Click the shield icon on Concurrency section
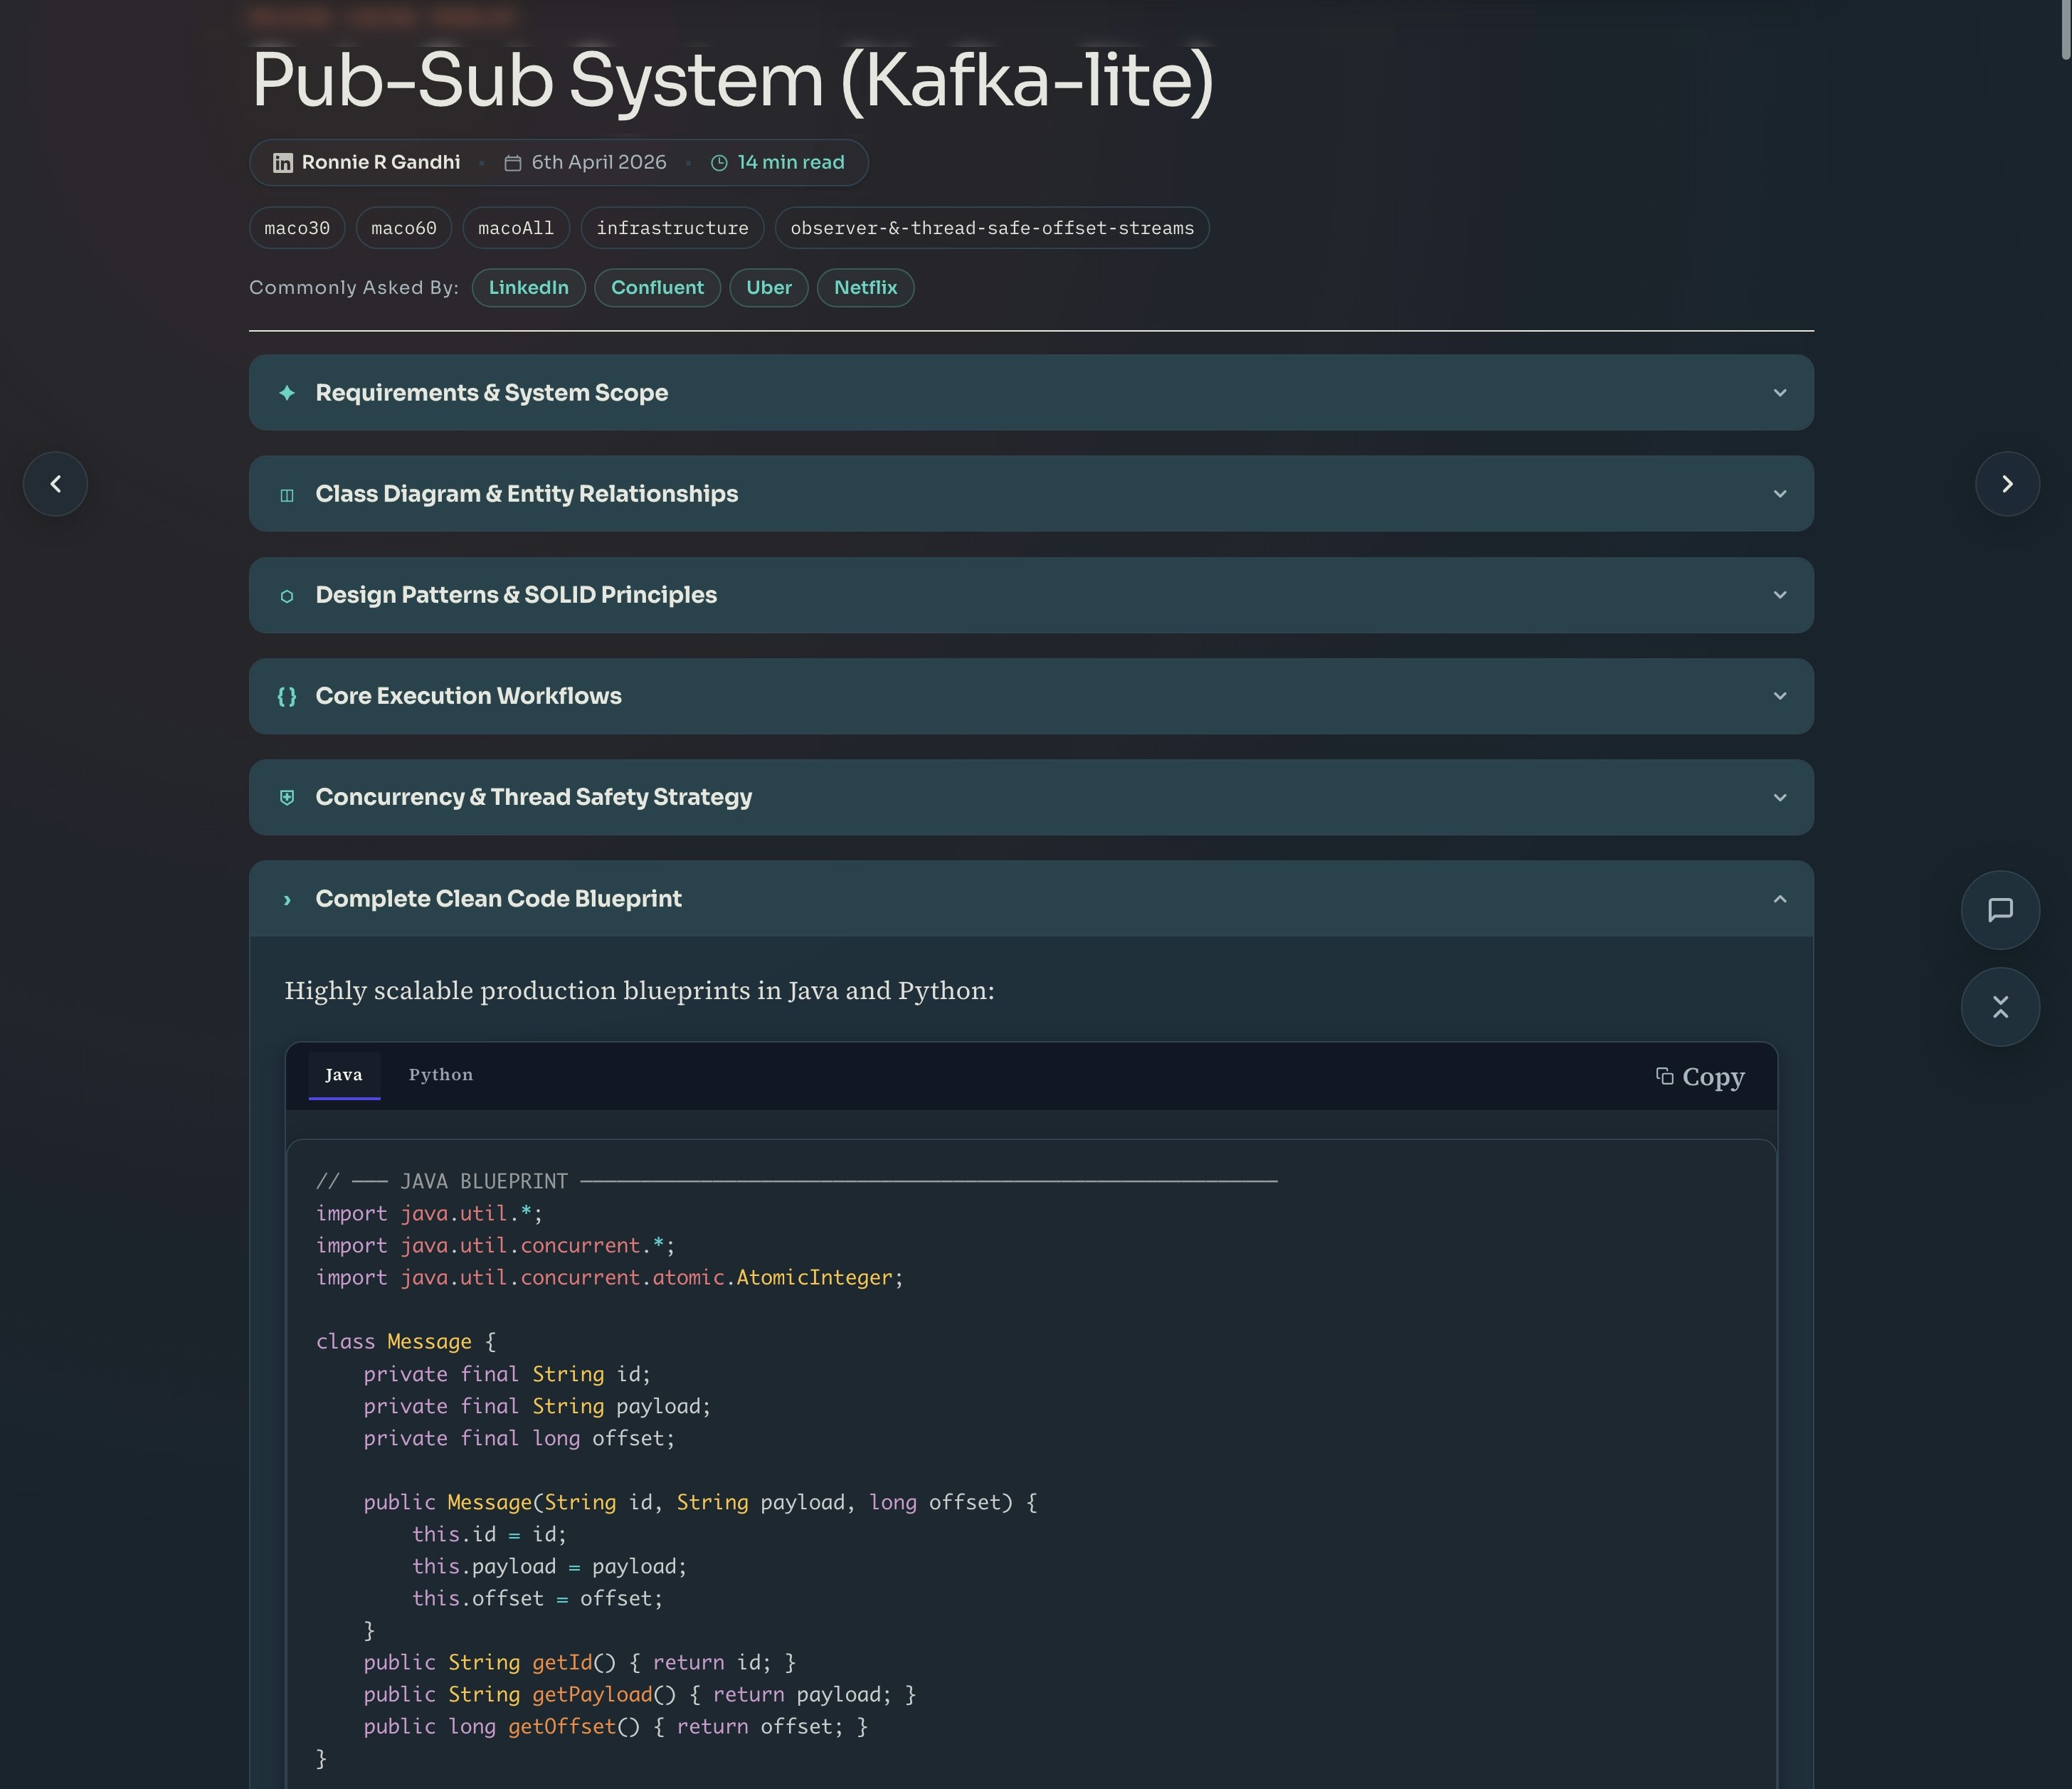This screenshot has height=1789, width=2072. [x=287, y=798]
